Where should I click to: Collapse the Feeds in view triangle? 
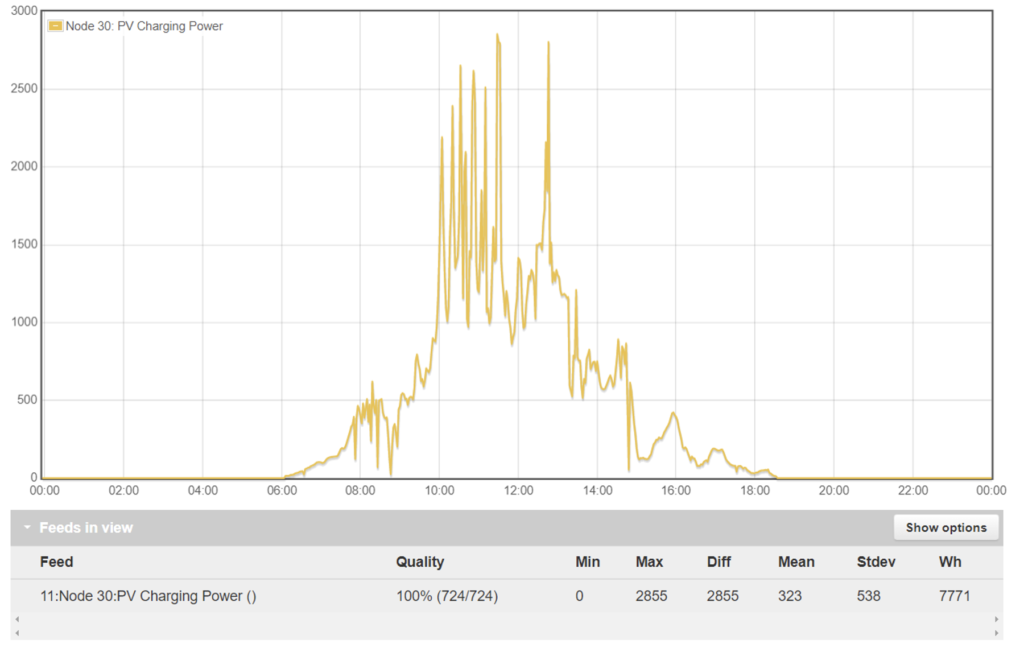(29, 528)
